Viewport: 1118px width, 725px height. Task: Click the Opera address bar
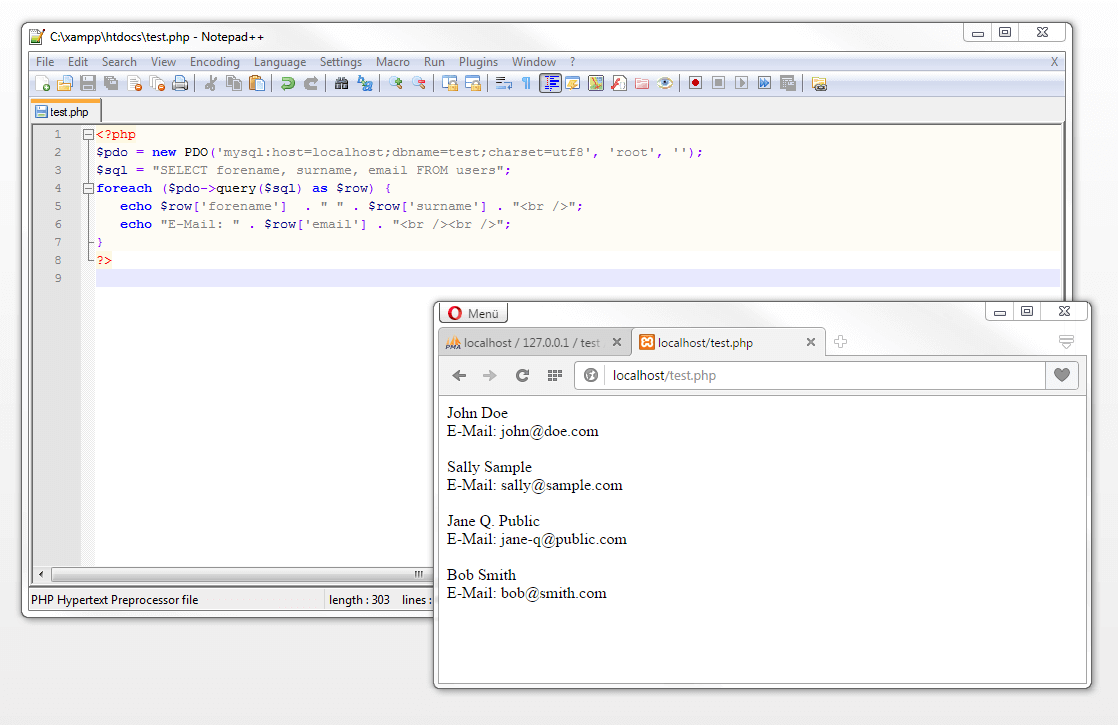[824, 376]
